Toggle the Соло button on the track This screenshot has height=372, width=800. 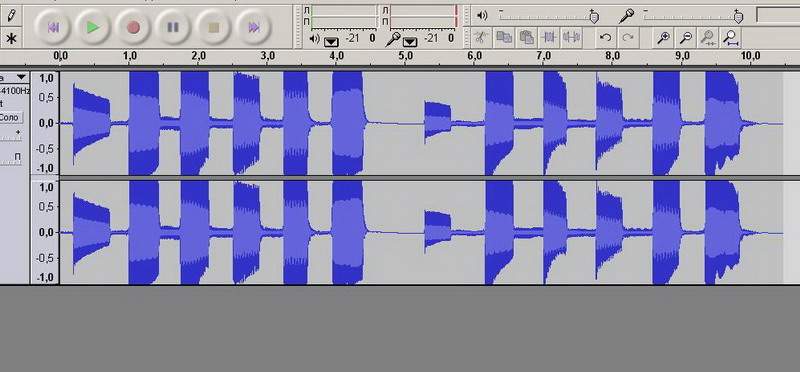(10, 117)
